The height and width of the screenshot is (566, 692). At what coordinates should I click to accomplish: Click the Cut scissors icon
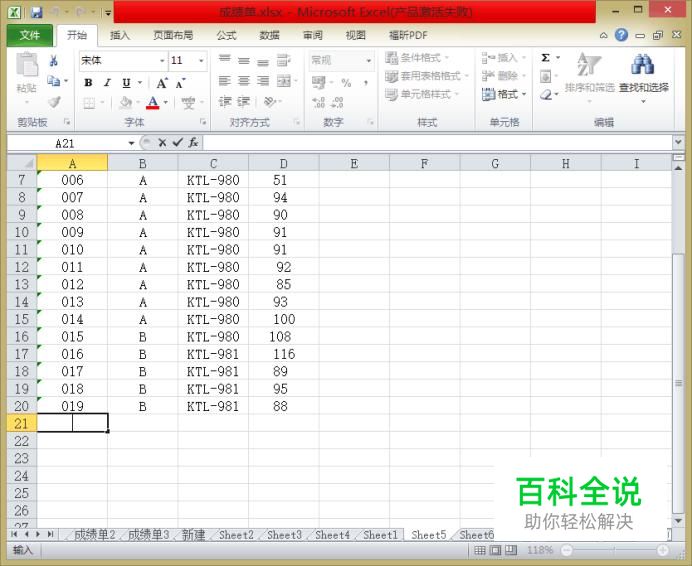click(54, 60)
